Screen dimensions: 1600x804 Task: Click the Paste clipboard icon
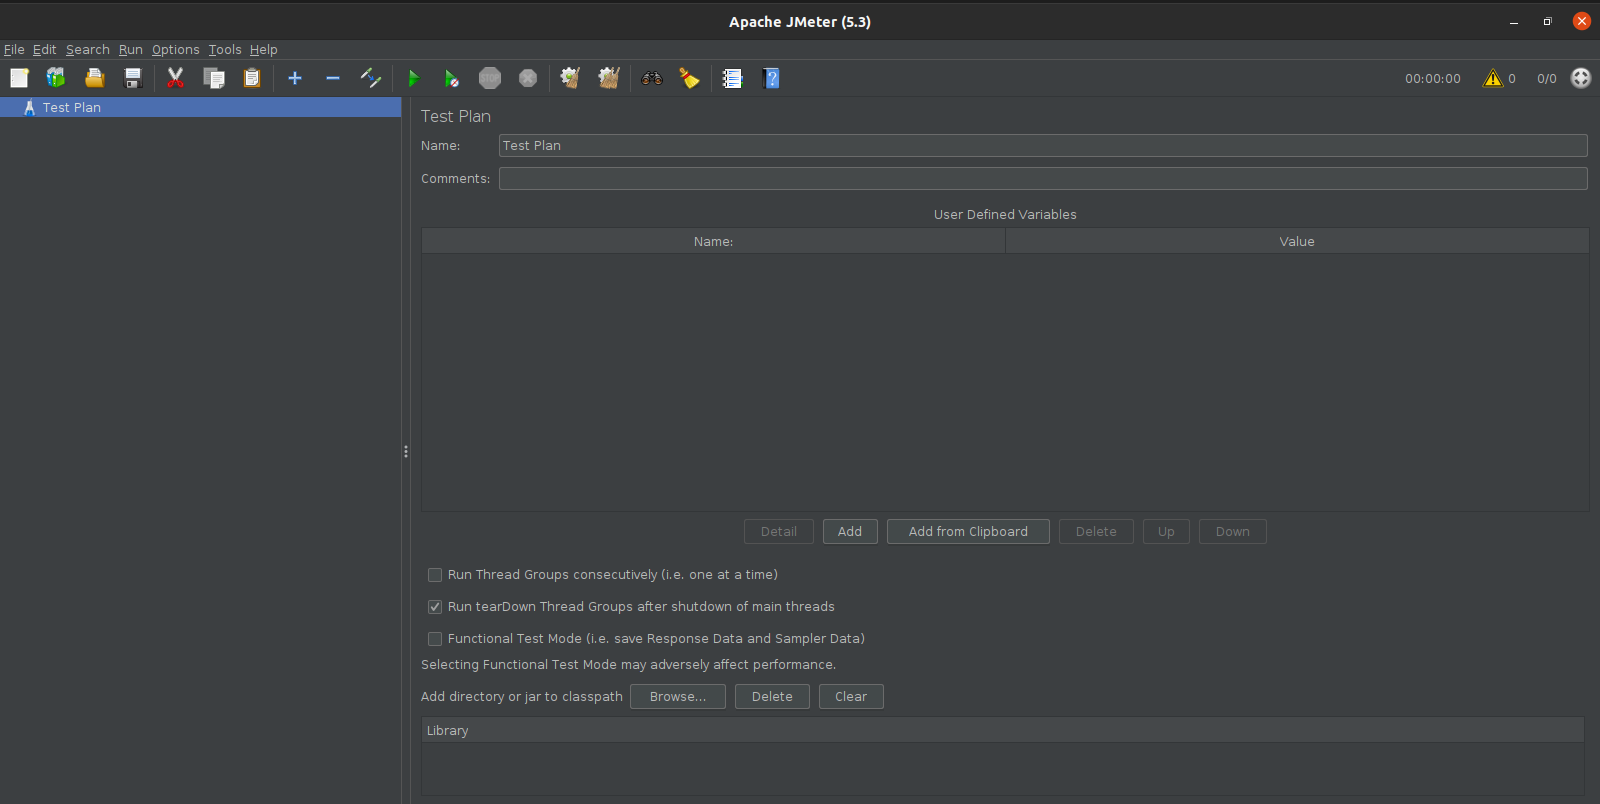[x=252, y=78]
